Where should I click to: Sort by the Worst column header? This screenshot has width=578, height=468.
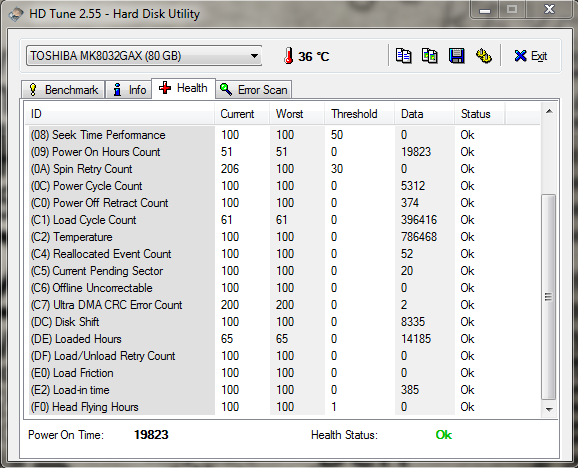(297, 114)
